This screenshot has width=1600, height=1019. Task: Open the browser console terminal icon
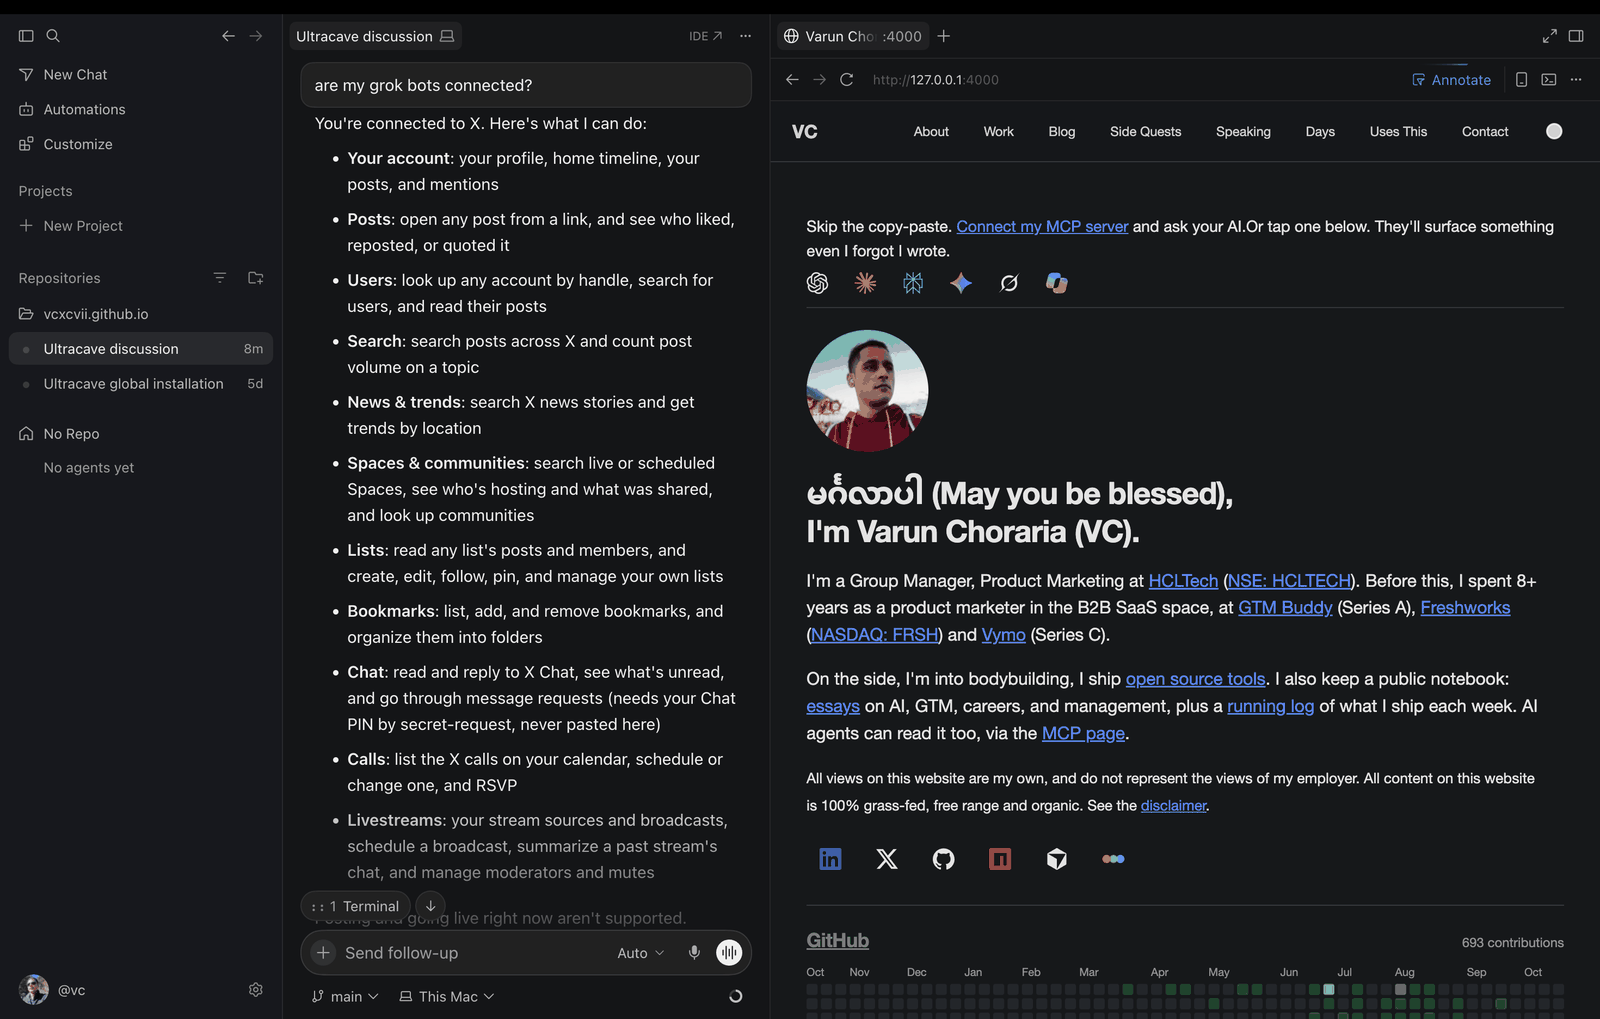tap(1549, 80)
